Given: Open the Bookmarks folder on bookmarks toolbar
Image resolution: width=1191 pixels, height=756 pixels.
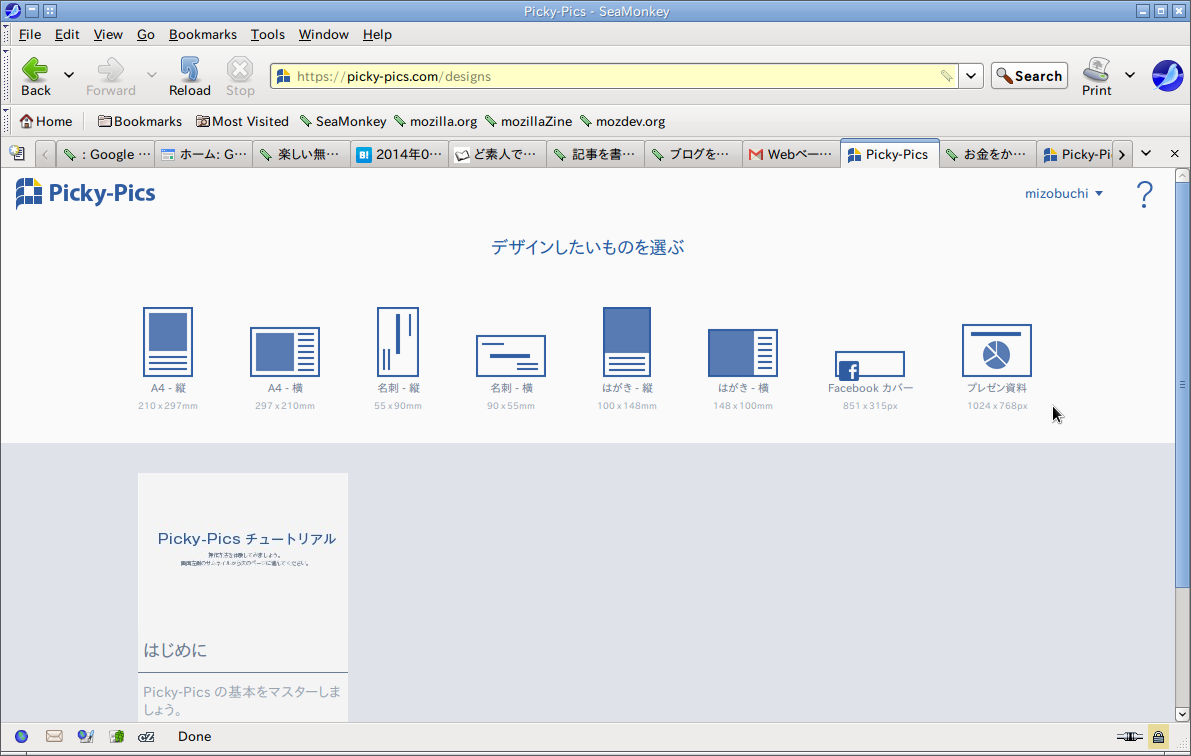Looking at the screenshot, I should [140, 122].
